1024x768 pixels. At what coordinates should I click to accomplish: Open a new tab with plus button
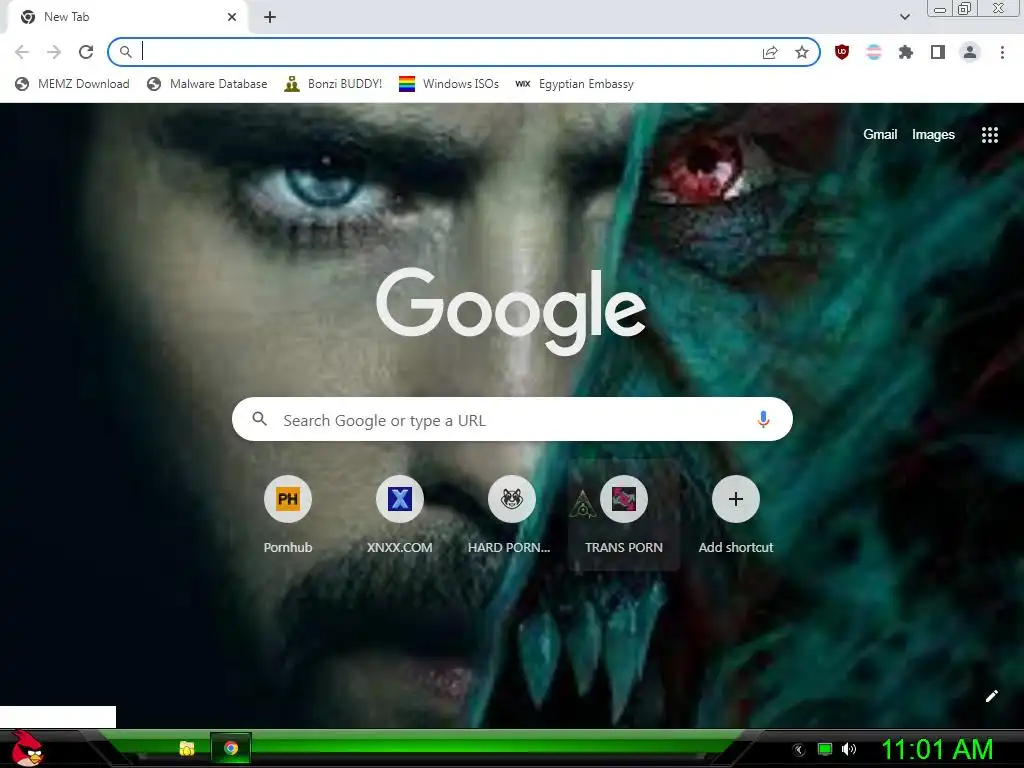[270, 17]
